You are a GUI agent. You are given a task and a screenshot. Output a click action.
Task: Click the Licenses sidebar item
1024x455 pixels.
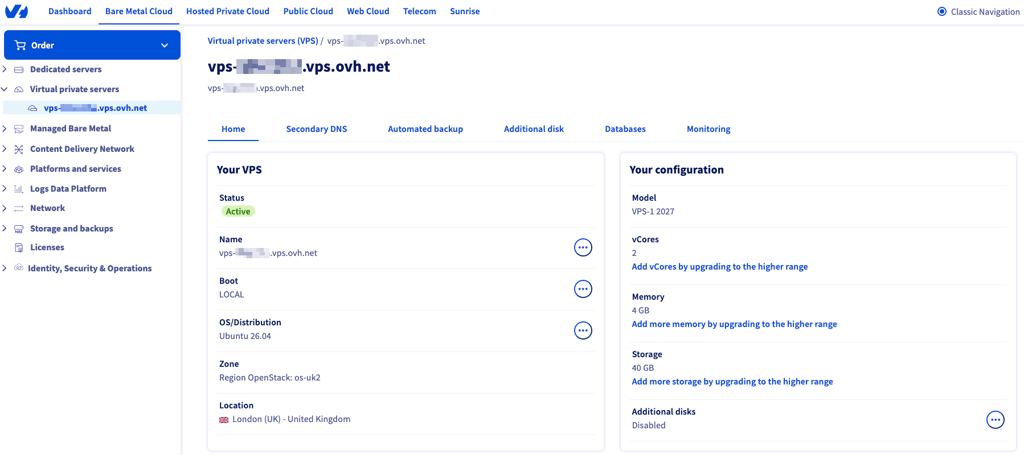tap(47, 247)
